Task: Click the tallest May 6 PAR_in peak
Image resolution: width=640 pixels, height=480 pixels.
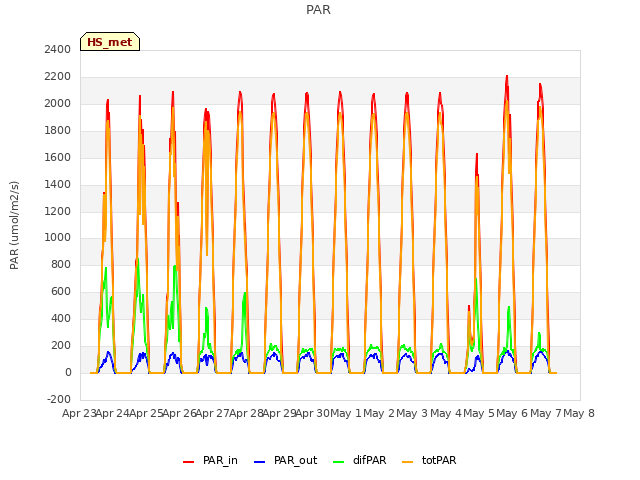Action: [507, 76]
